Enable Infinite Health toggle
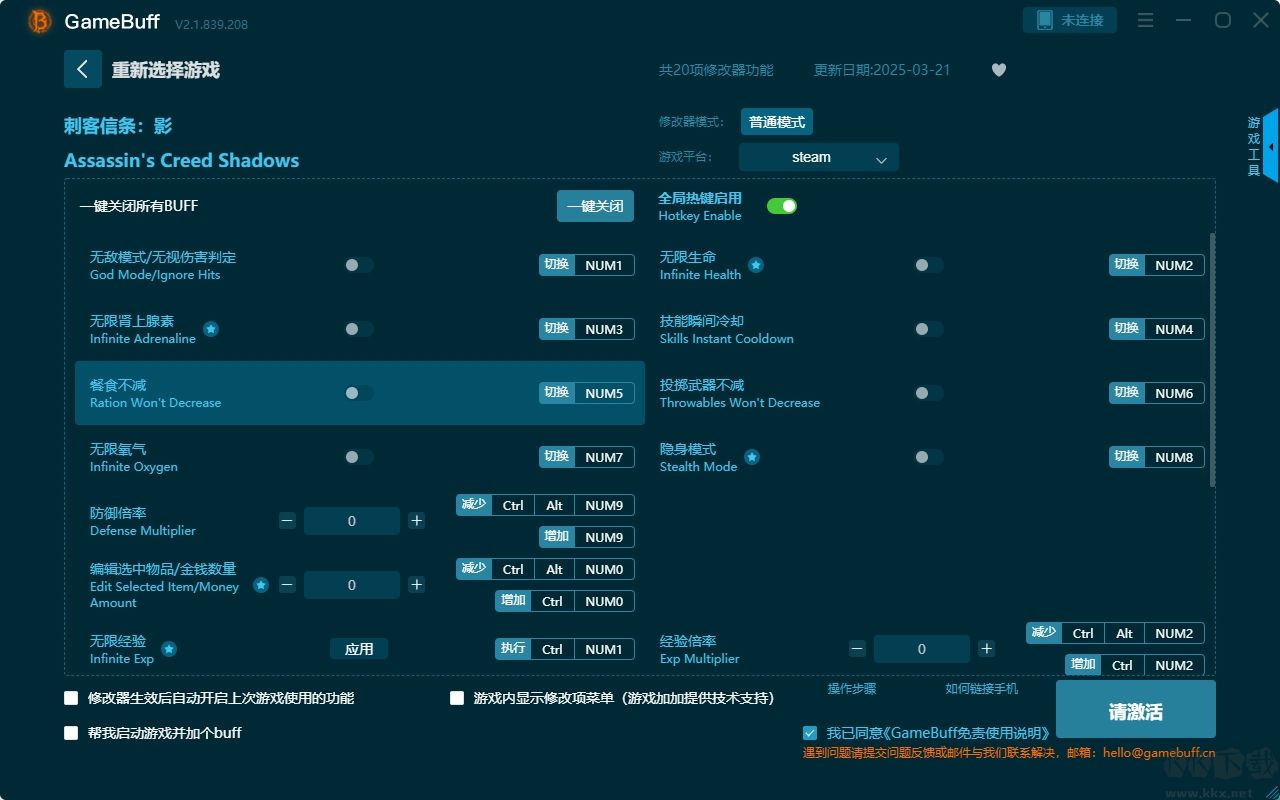Screen dimensions: 1280x800 click(x=929, y=265)
